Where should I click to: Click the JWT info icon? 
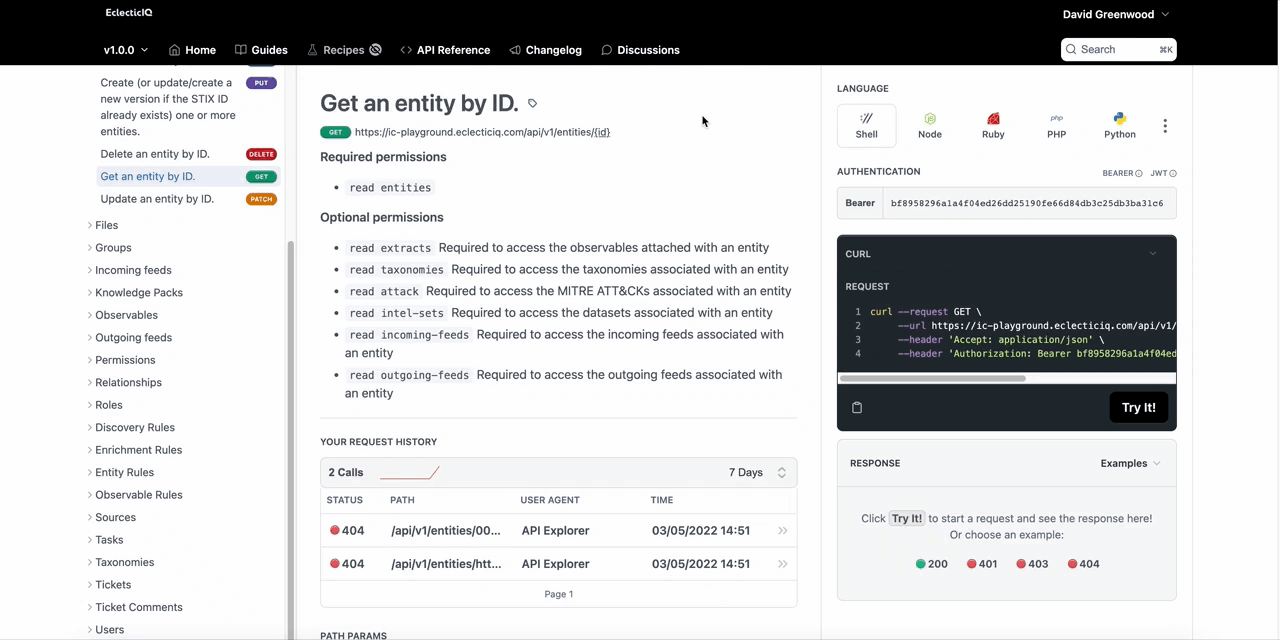point(1173,173)
